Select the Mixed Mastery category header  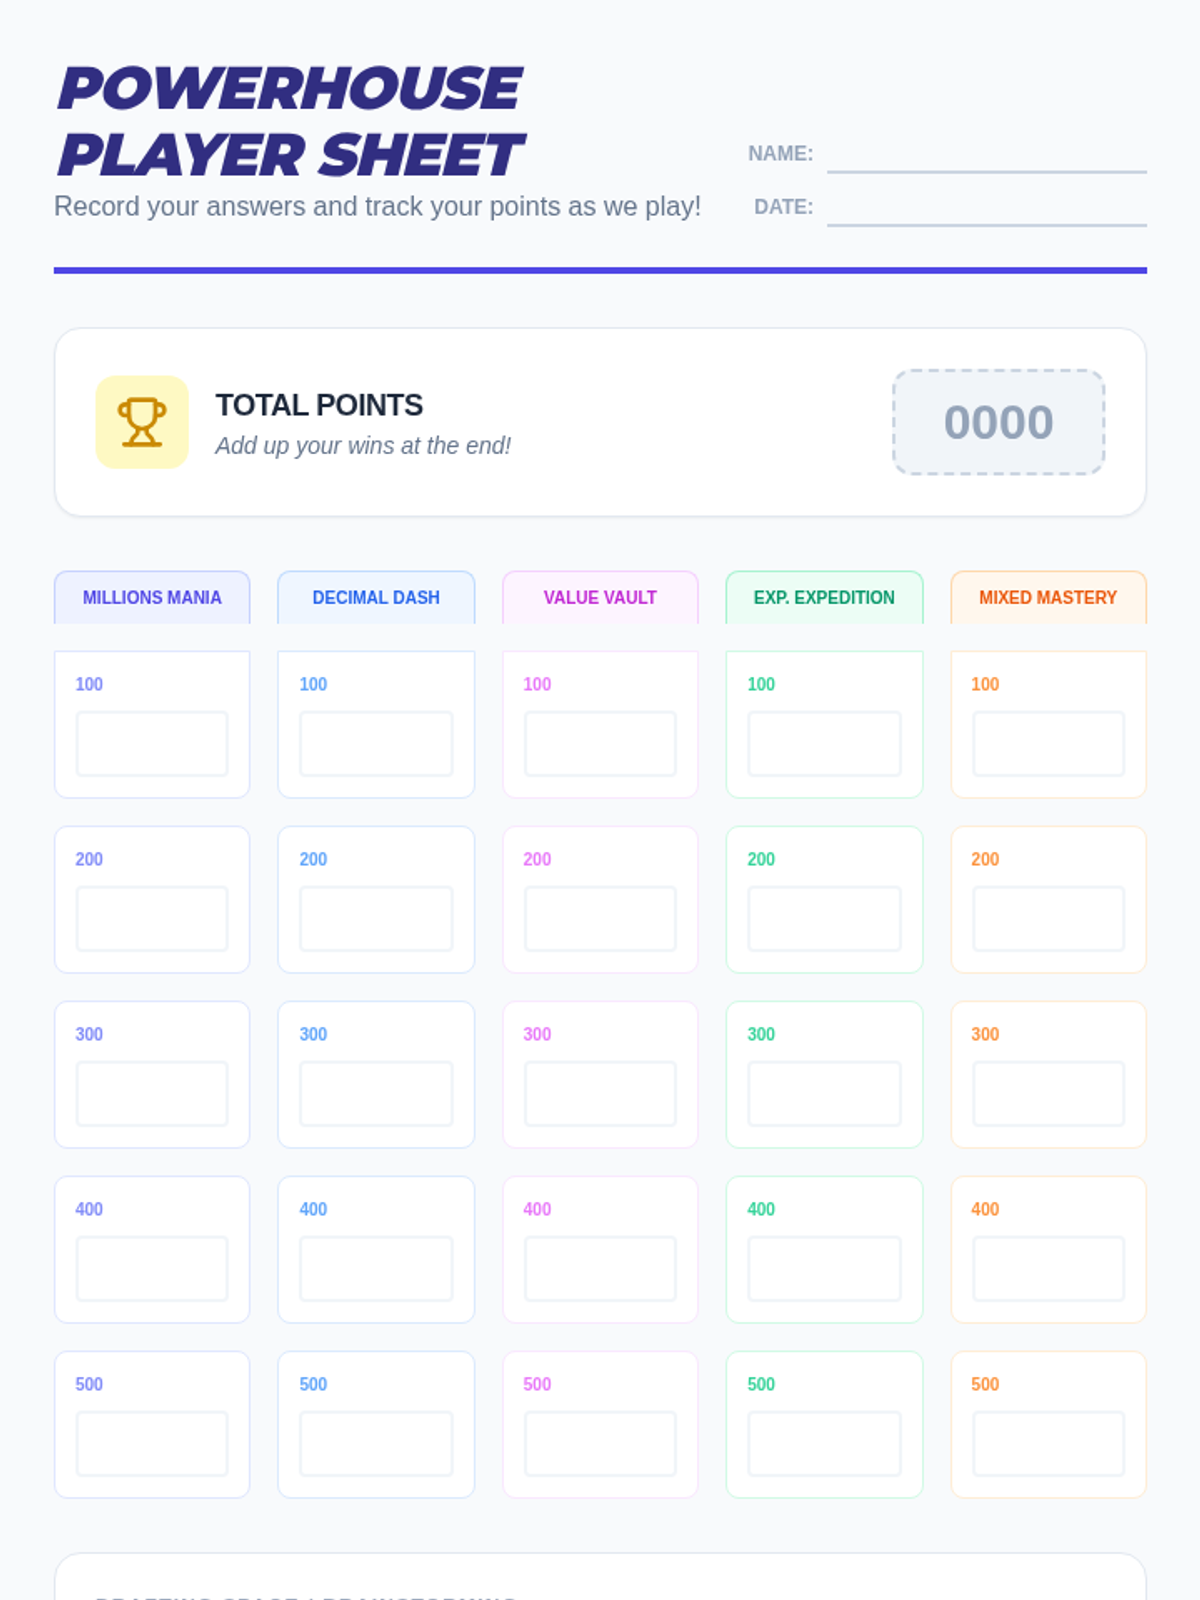[x=1047, y=598]
